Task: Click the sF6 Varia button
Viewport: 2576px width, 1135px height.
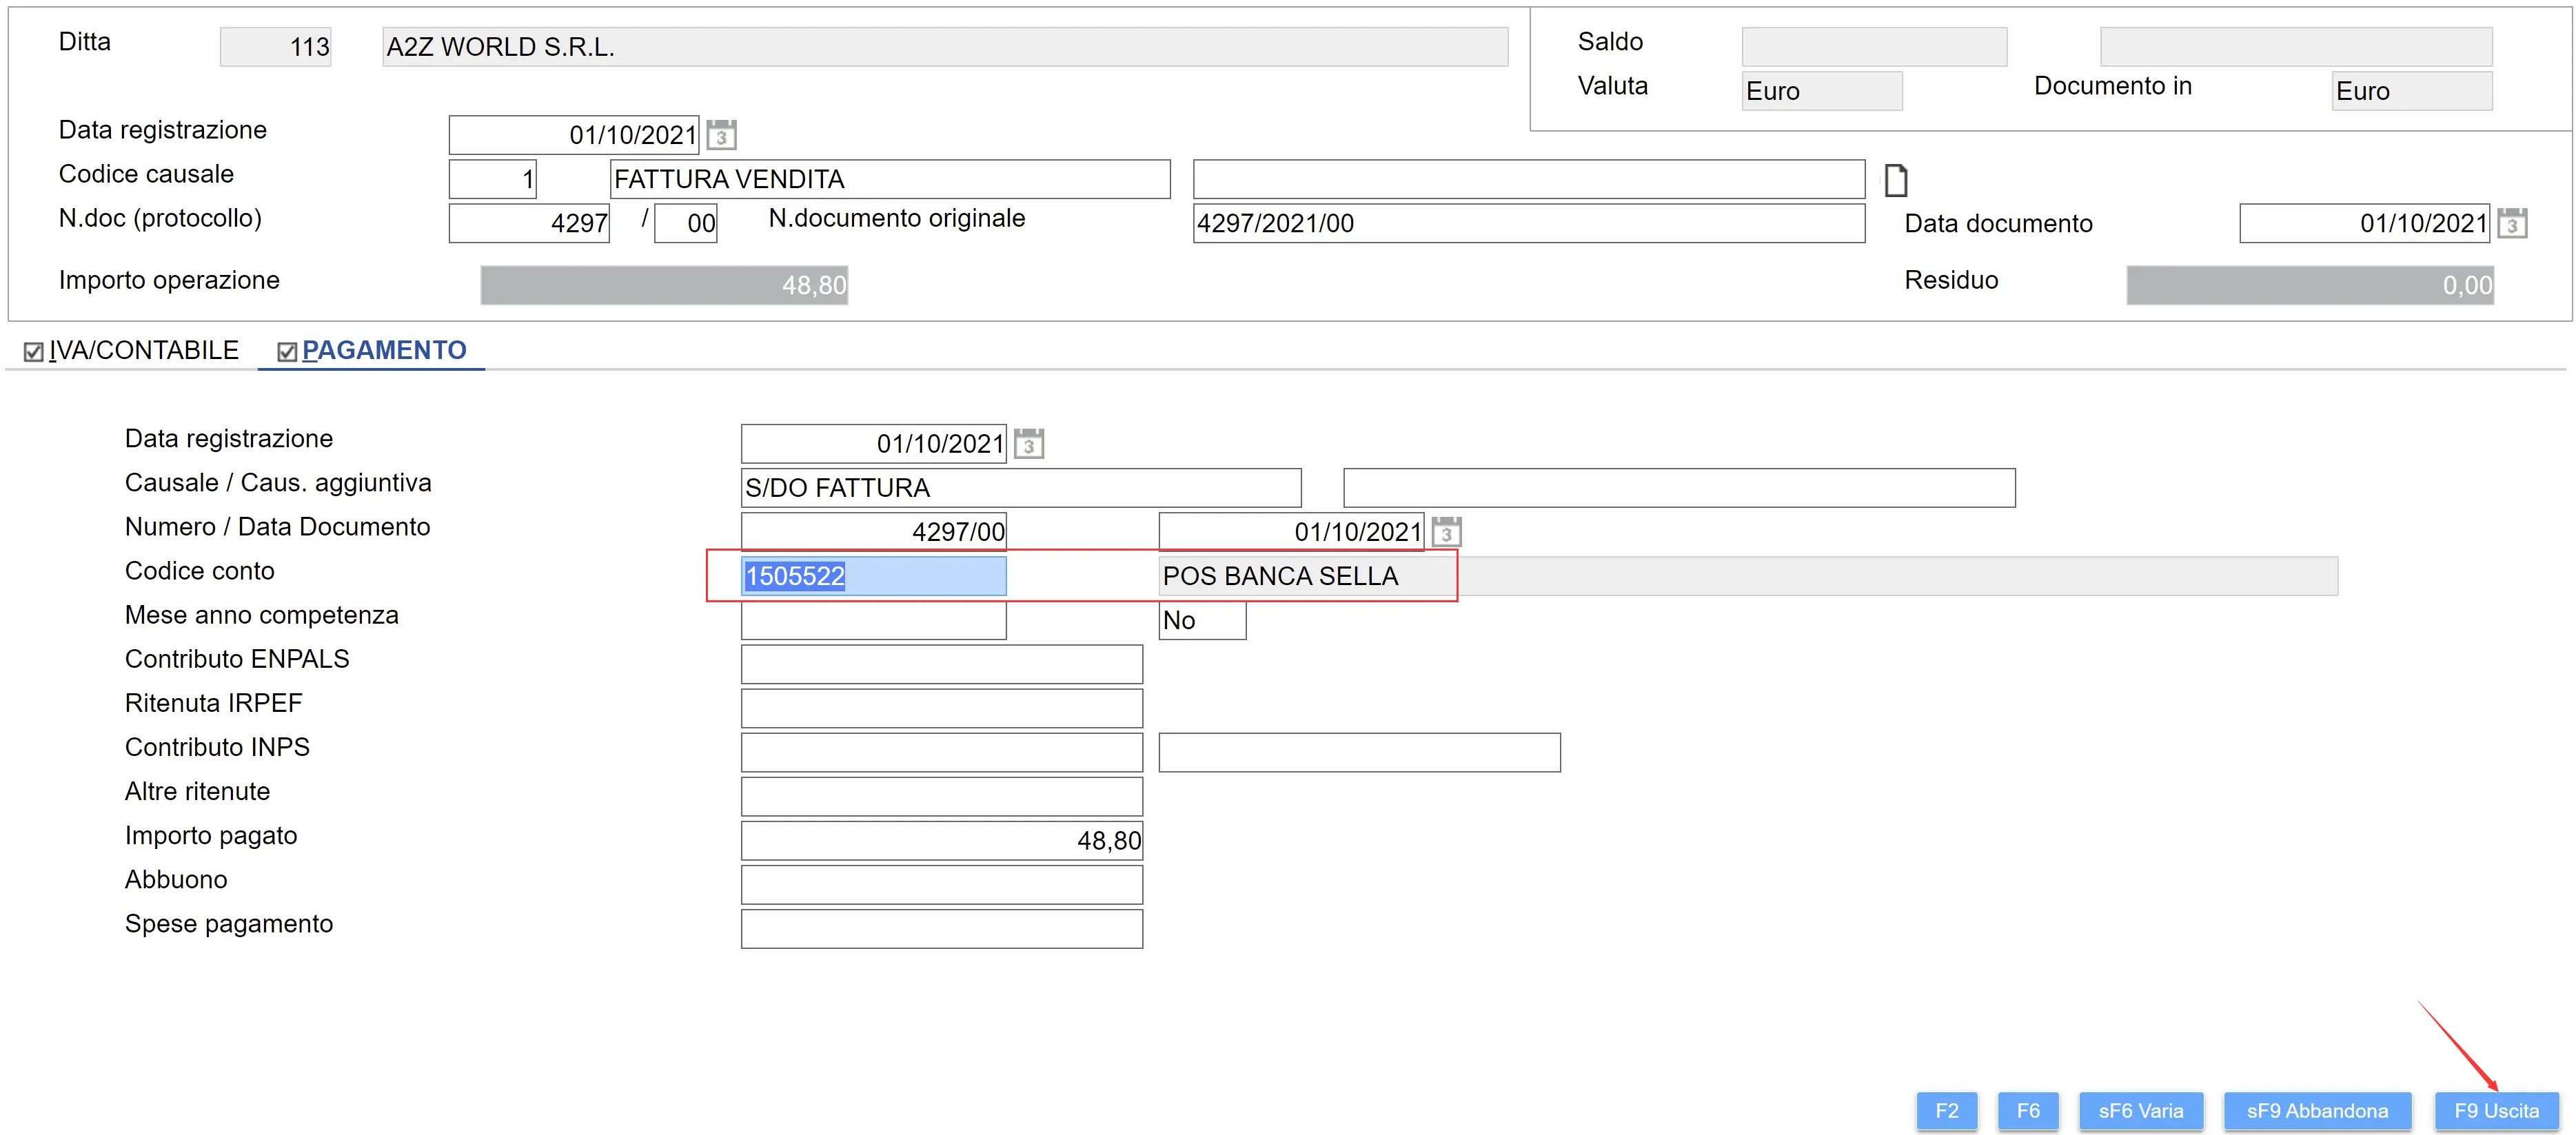Action: (x=2140, y=1110)
